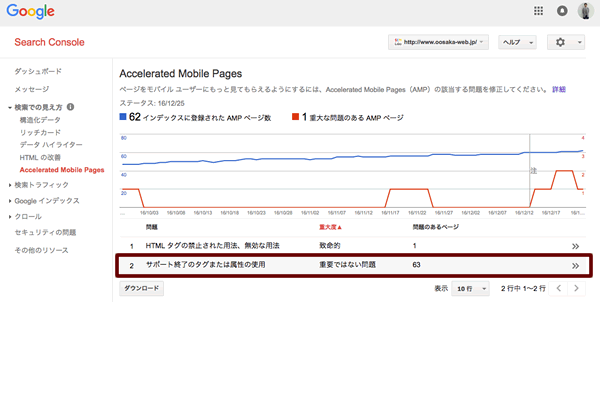Click the red critical issues legend square
Screen dimensions: 600x400
295,116
